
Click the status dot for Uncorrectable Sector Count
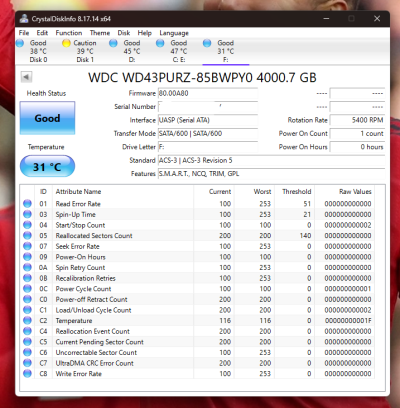point(27,352)
